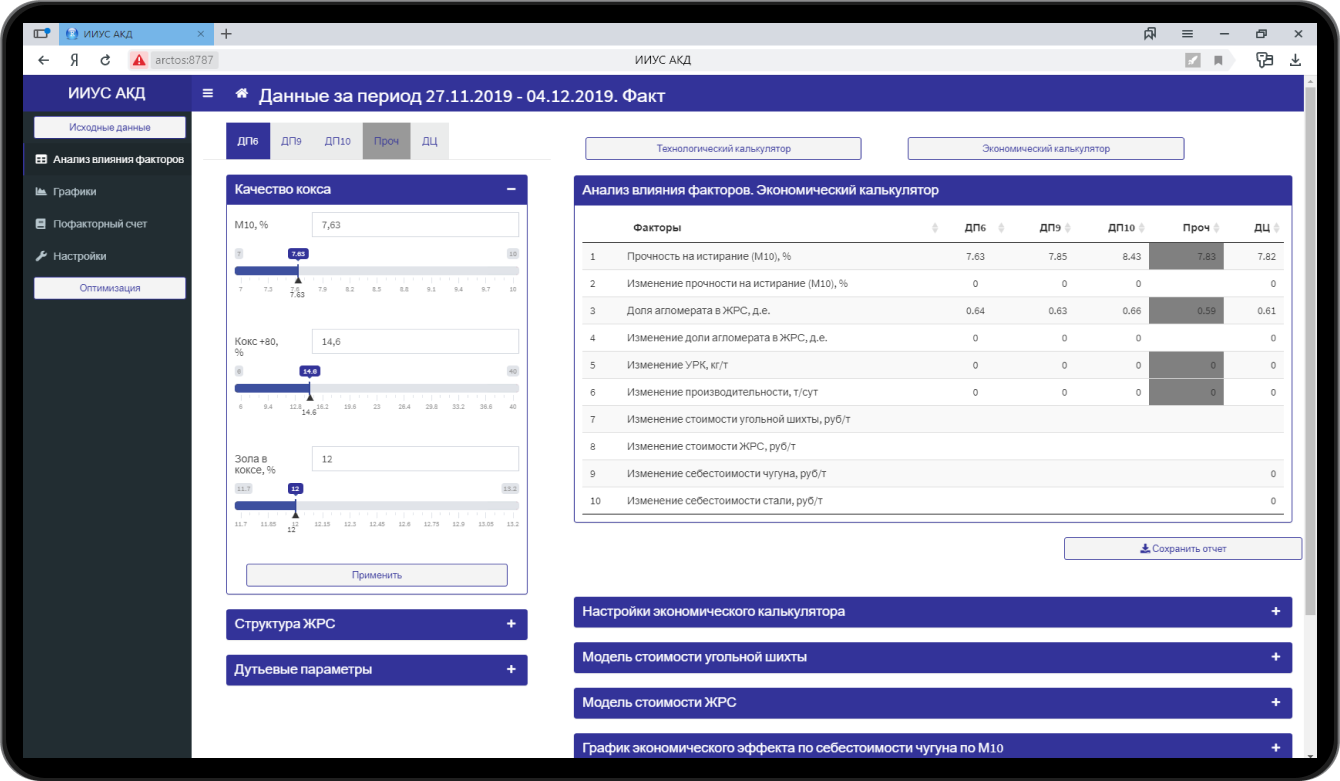Click the 8.43 cell in the ДП10 column
Viewport: 1340px width, 781px height.
1133,257
